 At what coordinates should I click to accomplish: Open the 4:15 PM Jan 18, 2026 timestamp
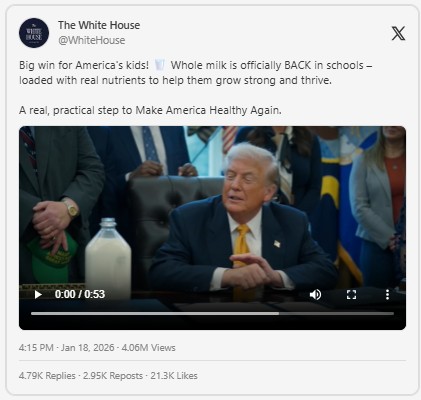coord(67,348)
